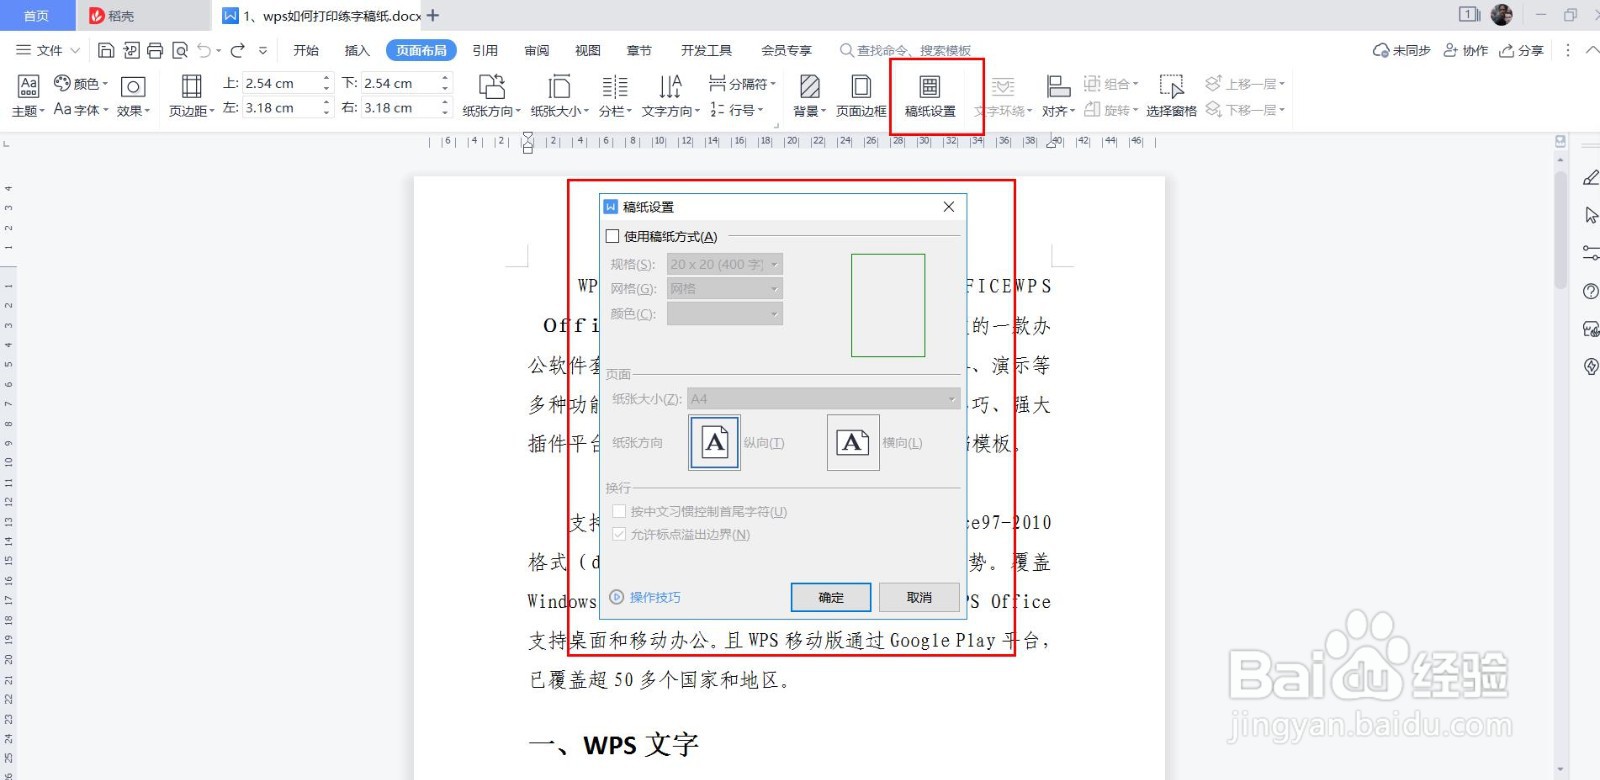Image resolution: width=1600 pixels, height=780 pixels.
Task: Open print preview icon in quick toolbar
Action: 180,50
